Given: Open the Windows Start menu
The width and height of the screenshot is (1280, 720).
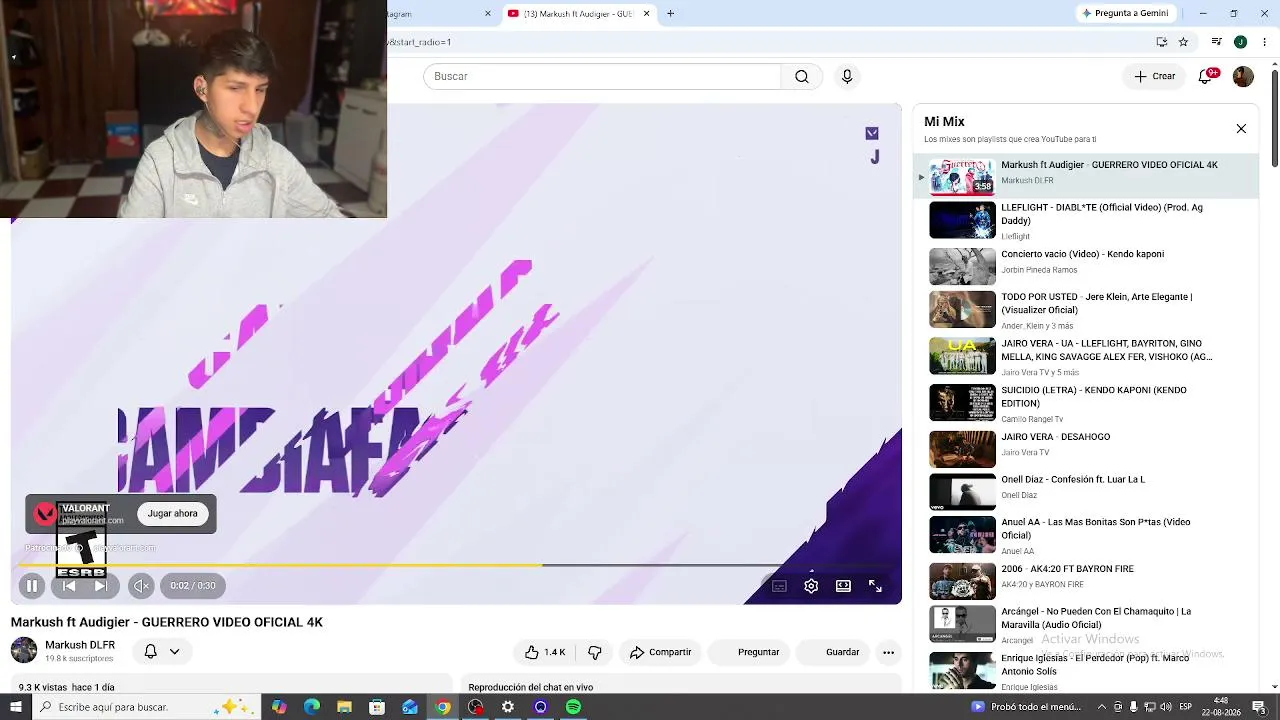Looking at the screenshot, I should pos(15,707).
